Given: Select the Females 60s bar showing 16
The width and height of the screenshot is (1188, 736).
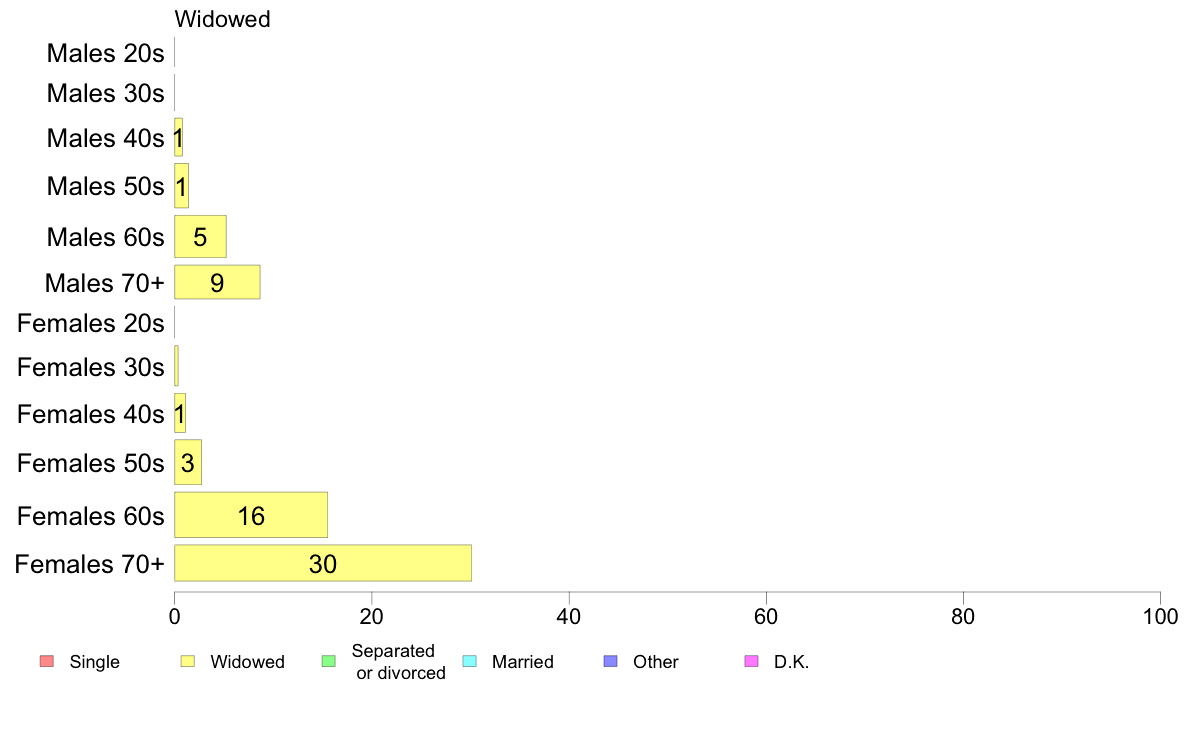Looking at the screenshot, I should coord(251,515).
